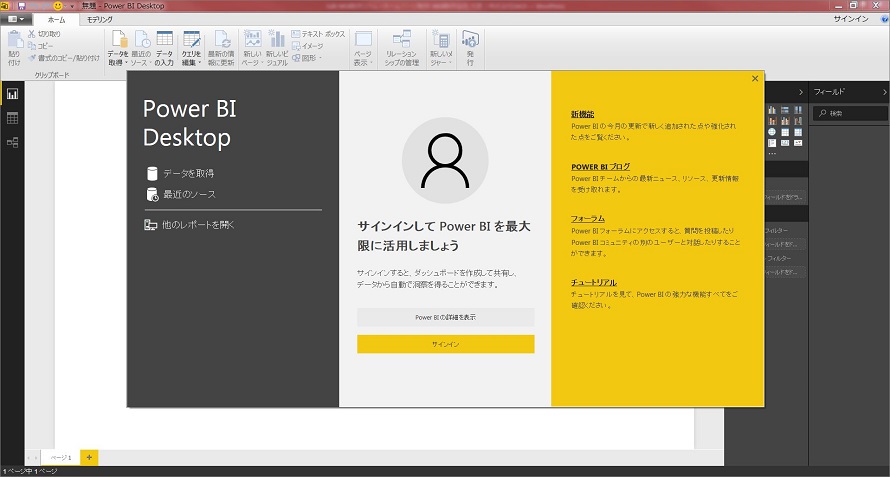Click the ellipsis for more visuals
890x477 pixels.
click(772, 154)
